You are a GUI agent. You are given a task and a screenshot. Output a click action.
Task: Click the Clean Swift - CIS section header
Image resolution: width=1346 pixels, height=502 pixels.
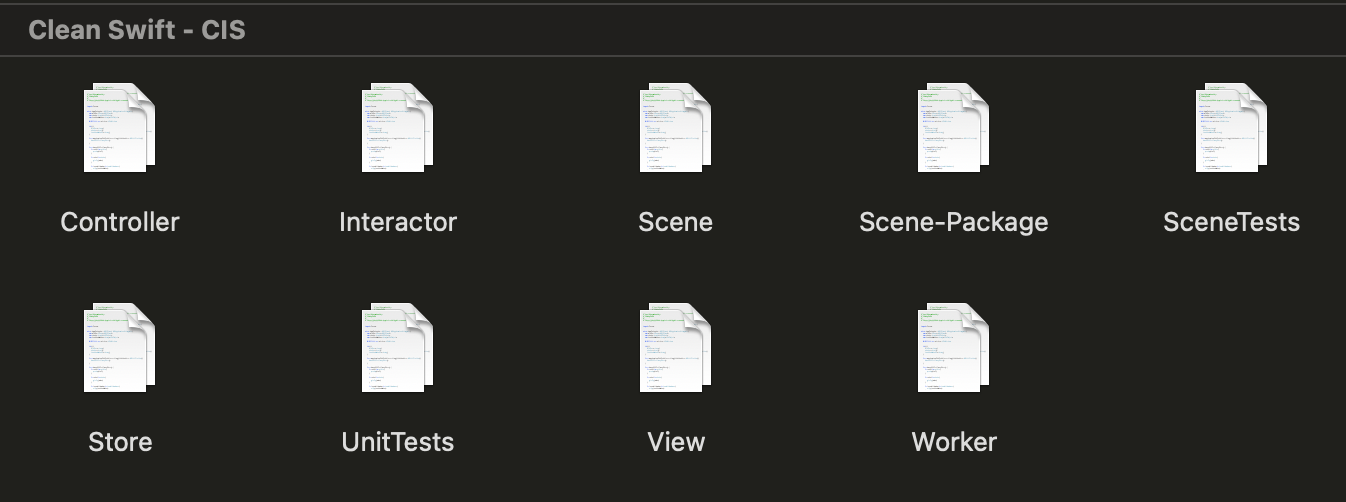tap(137, 30)
